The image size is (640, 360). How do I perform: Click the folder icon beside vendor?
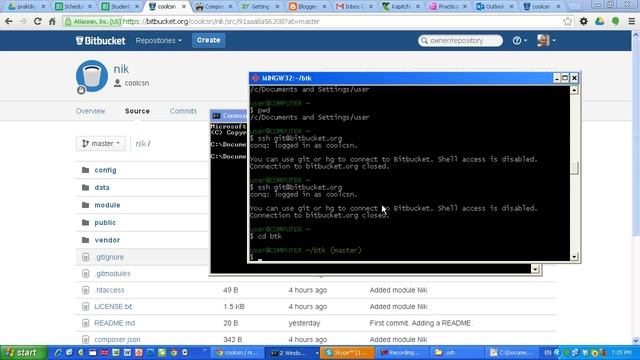(85, 240)
